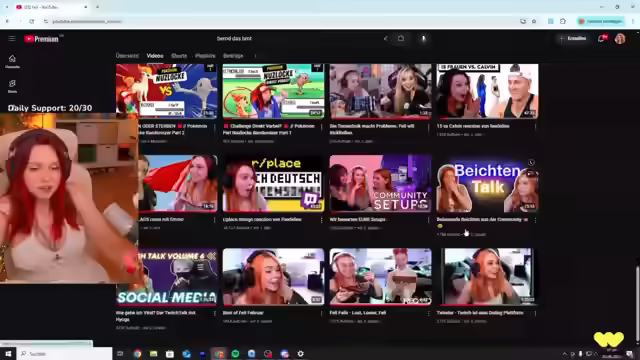
Task: Open the Community Setups video thumbnail
Action: pos(380,183)
